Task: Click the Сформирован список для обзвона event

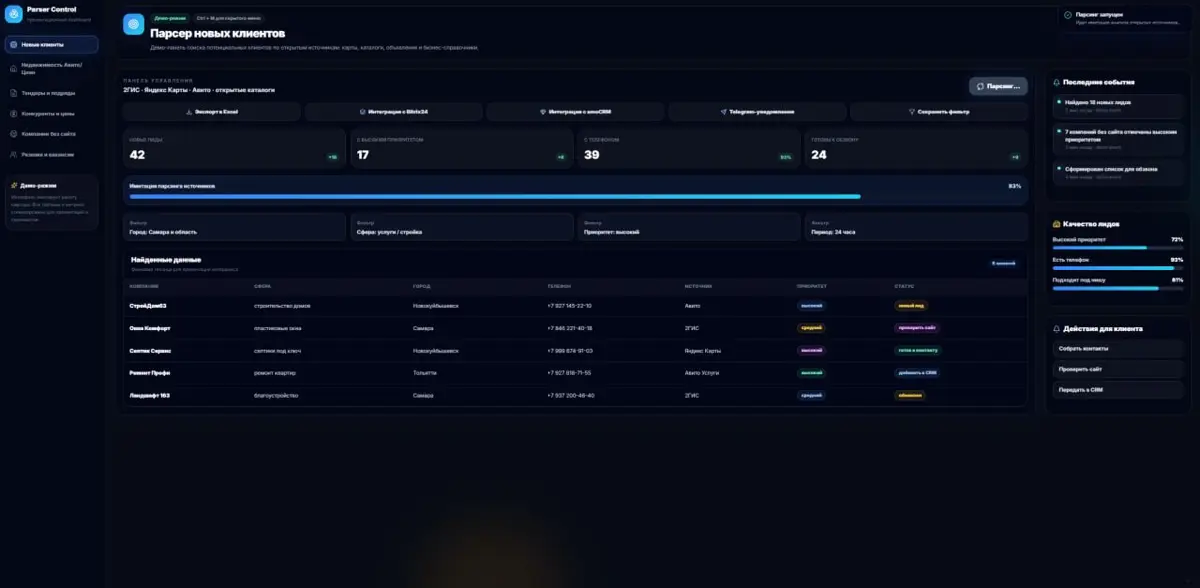Action: [x=1118, y=172]
